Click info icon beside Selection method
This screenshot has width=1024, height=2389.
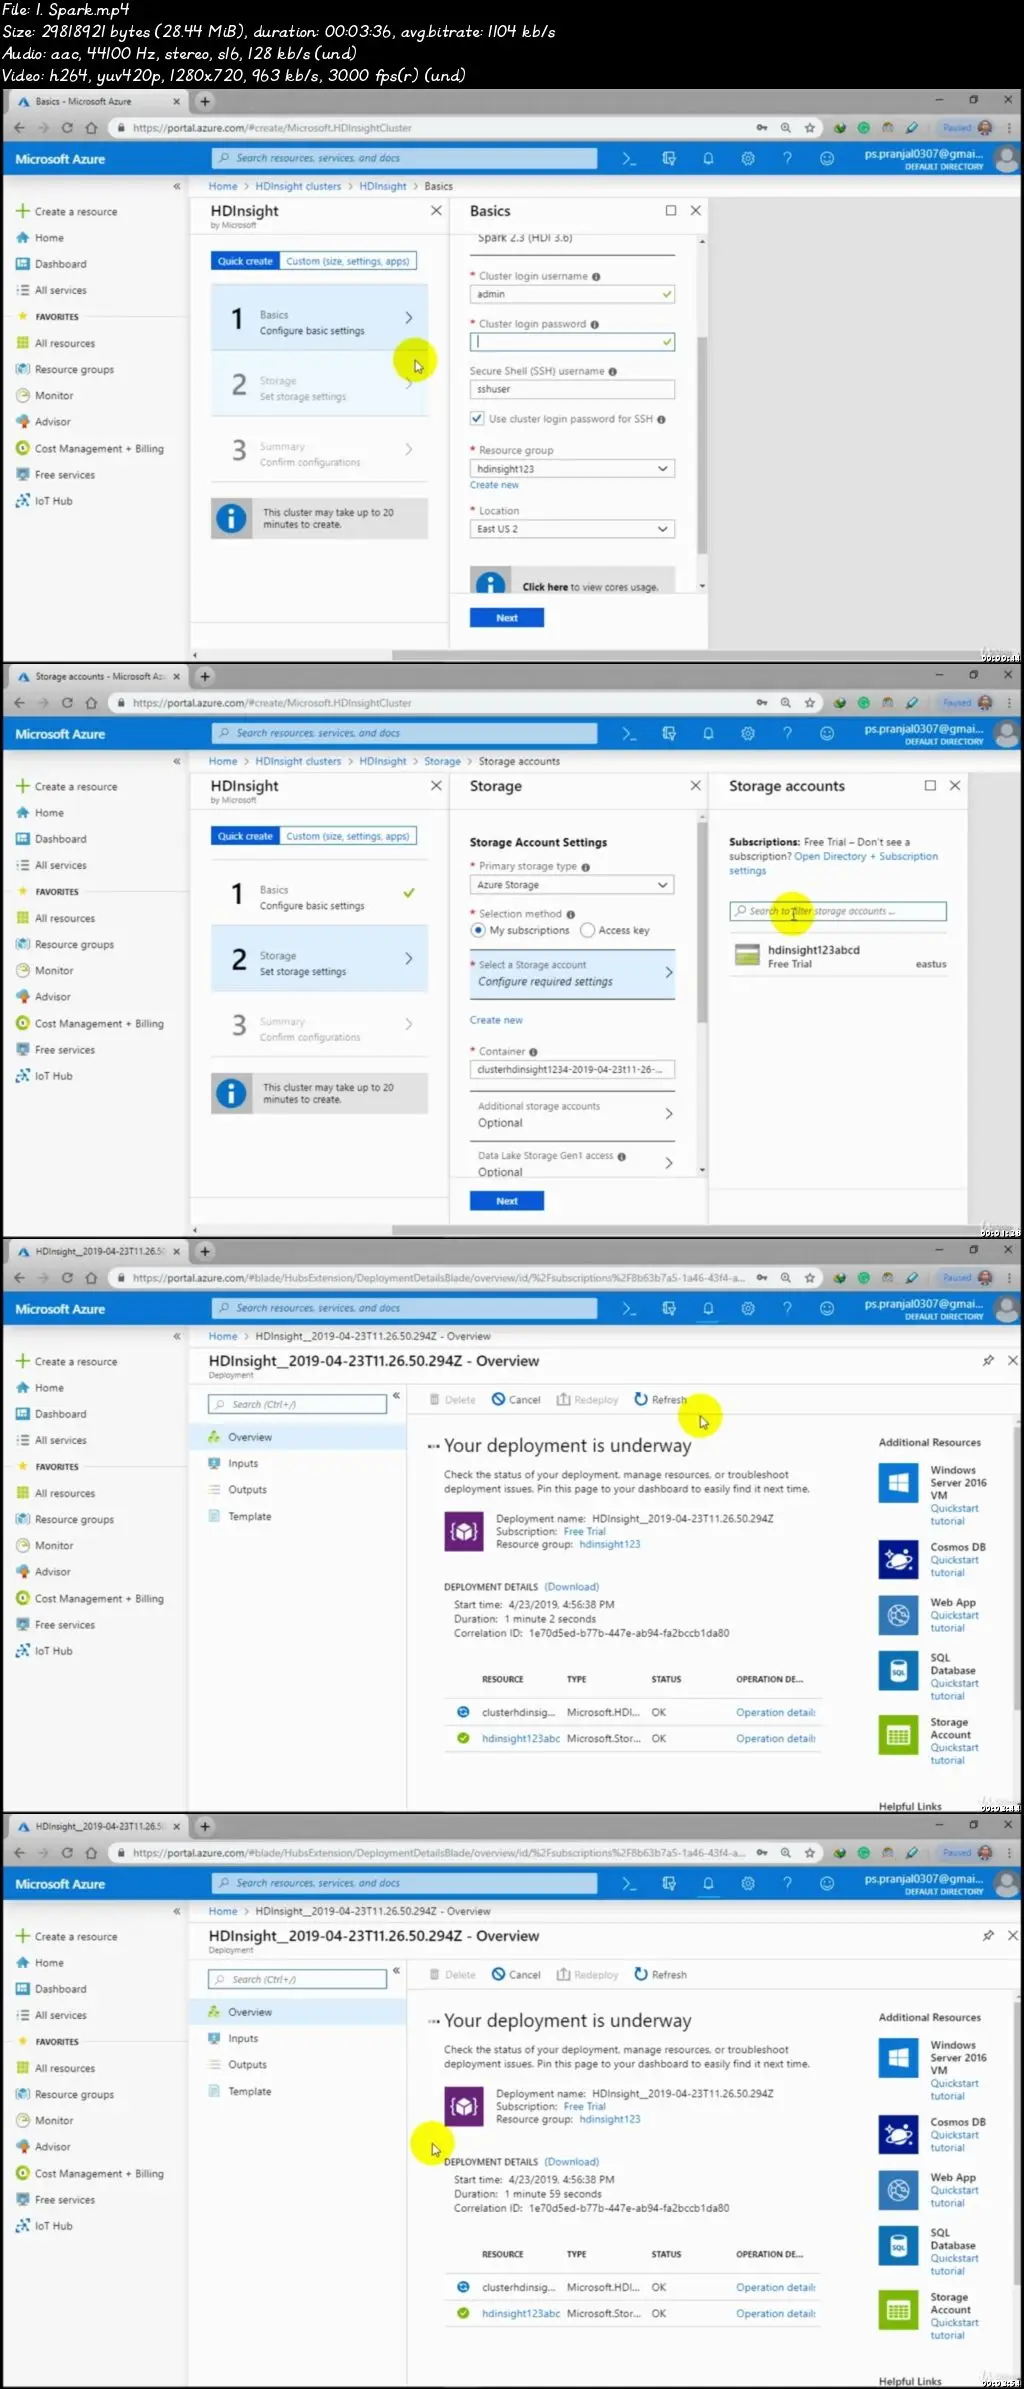570,915
